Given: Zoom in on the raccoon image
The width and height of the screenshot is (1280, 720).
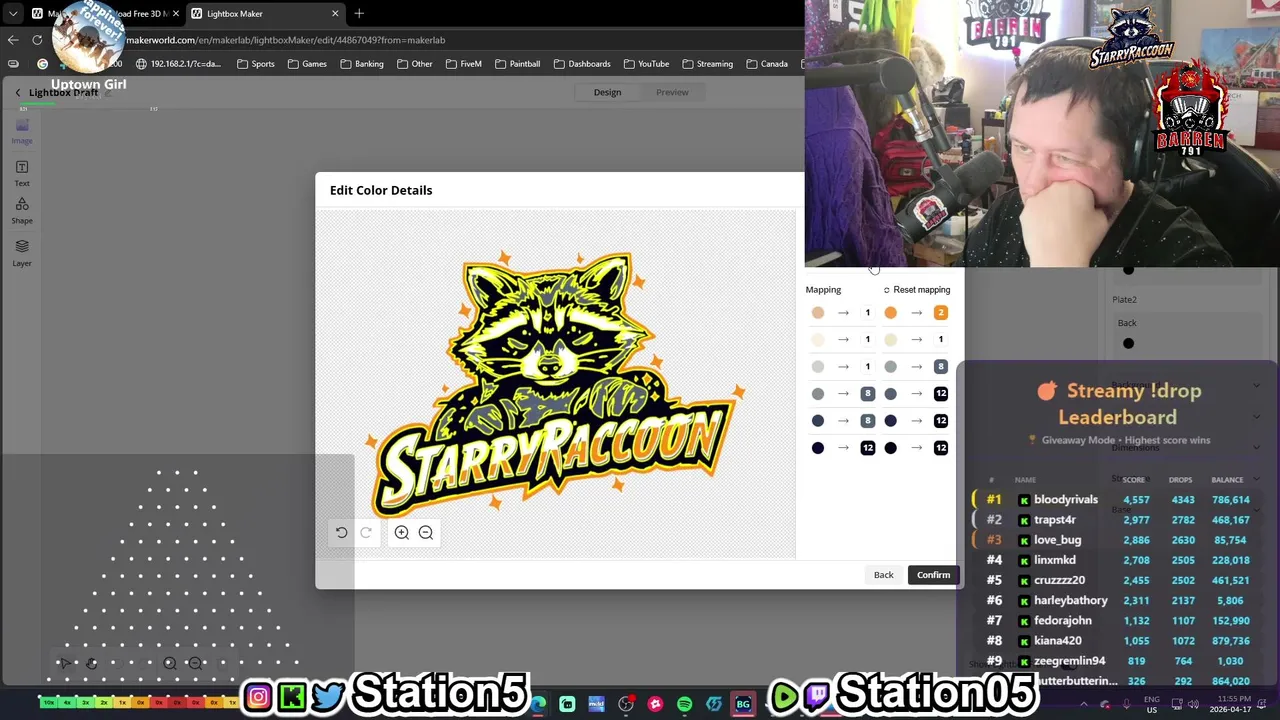Looking at the screenshot, I should pyautogui.click(x=402, y=533).
